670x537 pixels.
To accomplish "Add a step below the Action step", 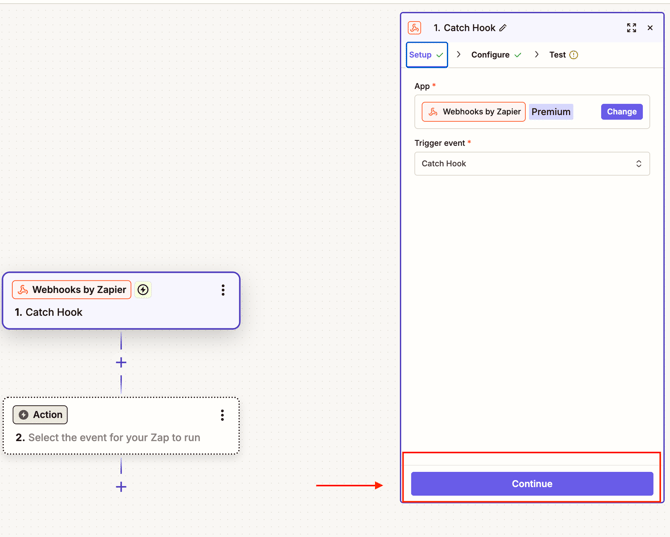I will 121,487.
